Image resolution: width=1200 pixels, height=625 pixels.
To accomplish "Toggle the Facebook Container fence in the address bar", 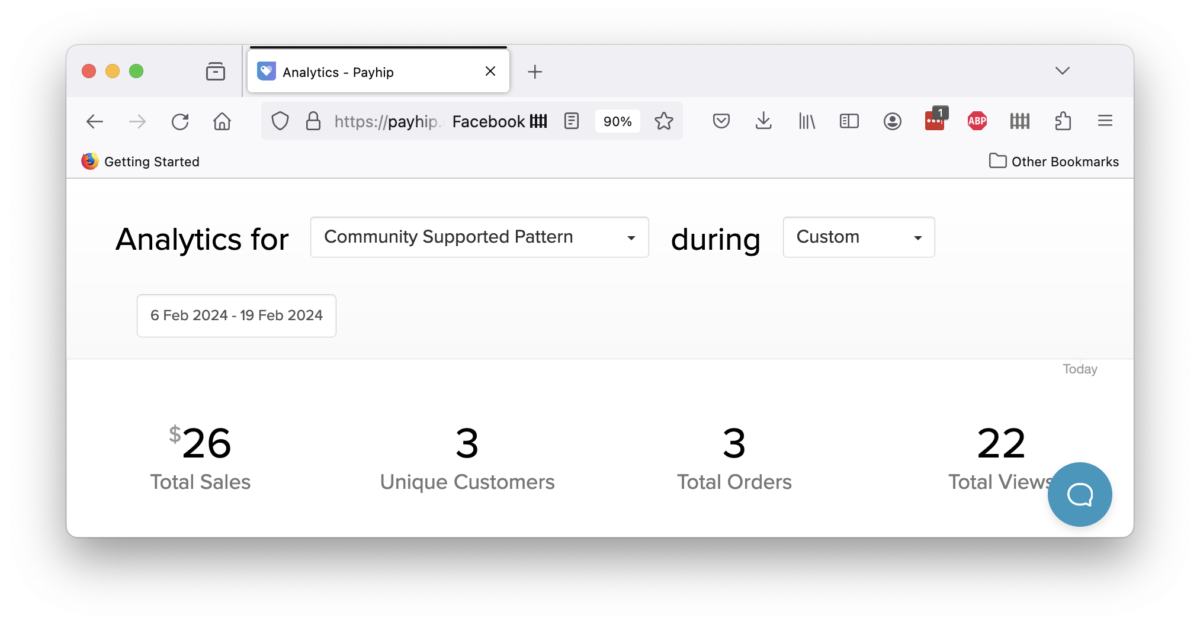I will pyautogui.click(x=538, y=121).
